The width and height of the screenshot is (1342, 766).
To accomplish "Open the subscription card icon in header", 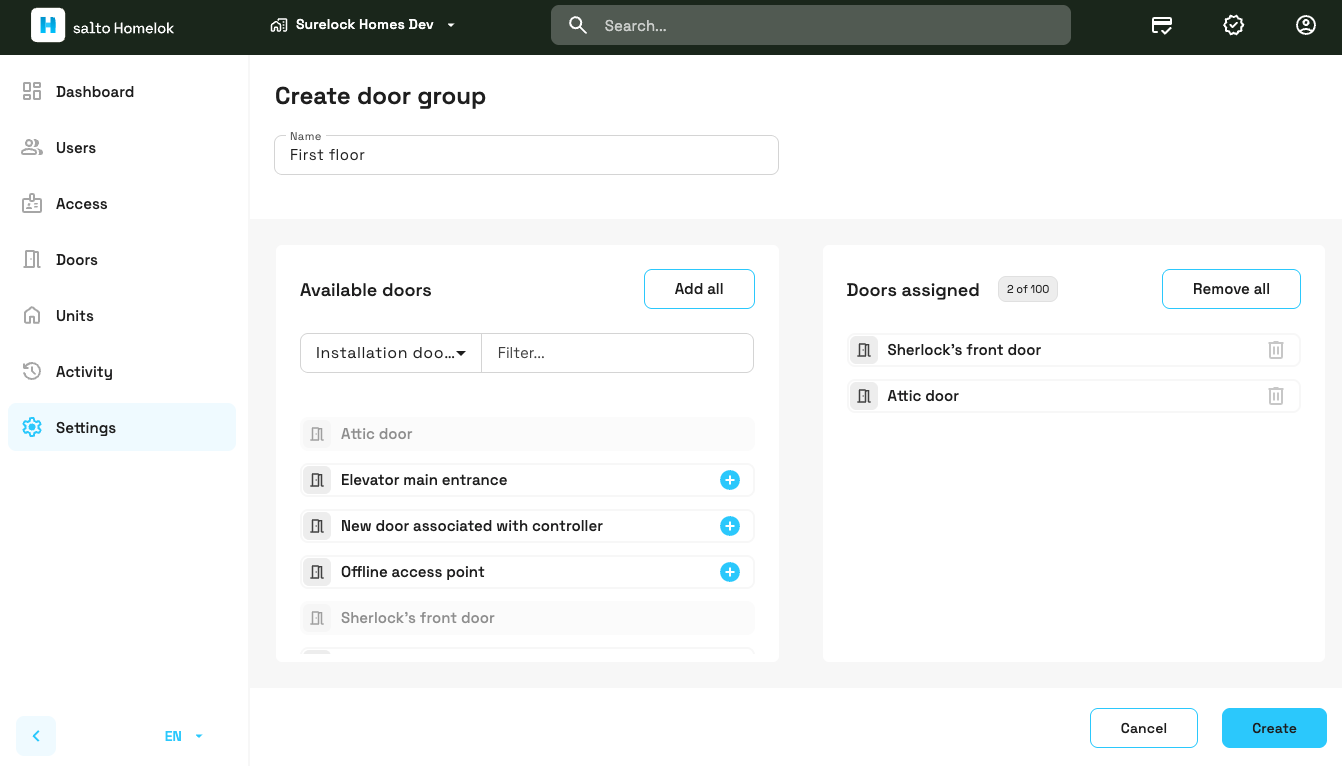I will pos(1162,25).
